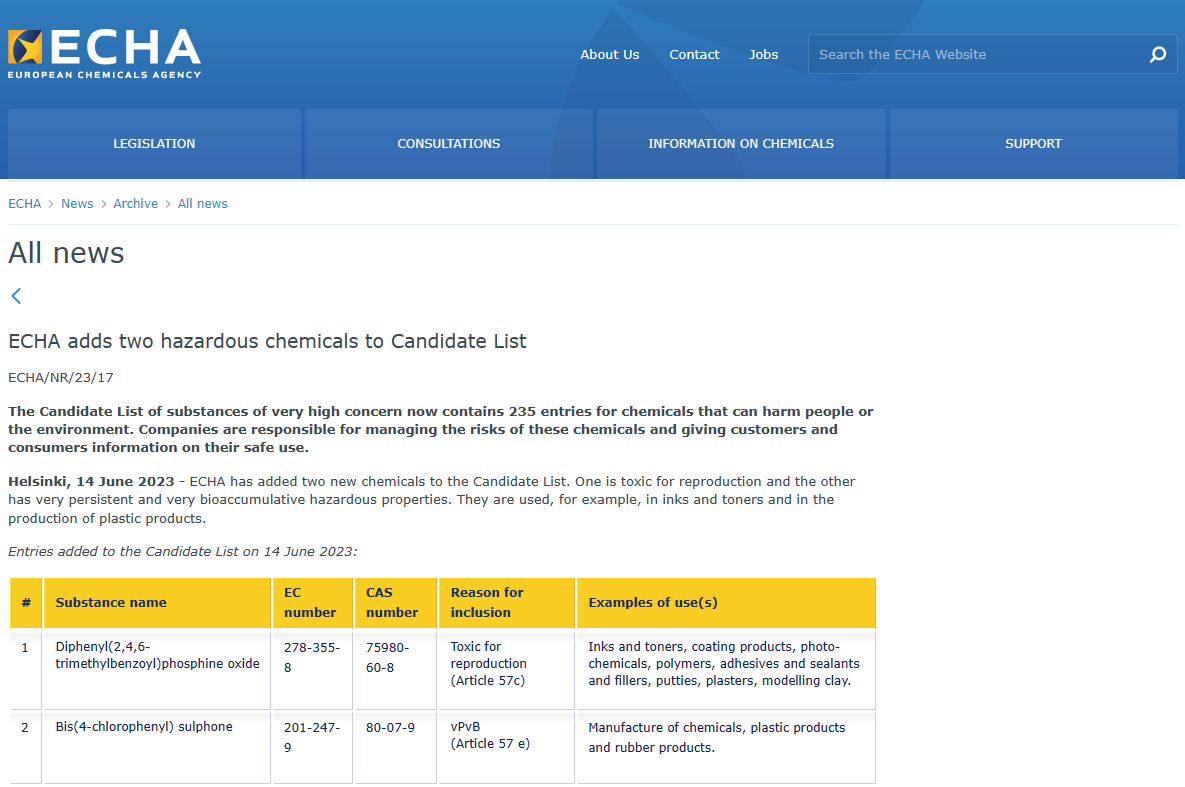This screenshot has height=787, width=1185.
Task: Go to the Jobs page
Action: point(763,54)
